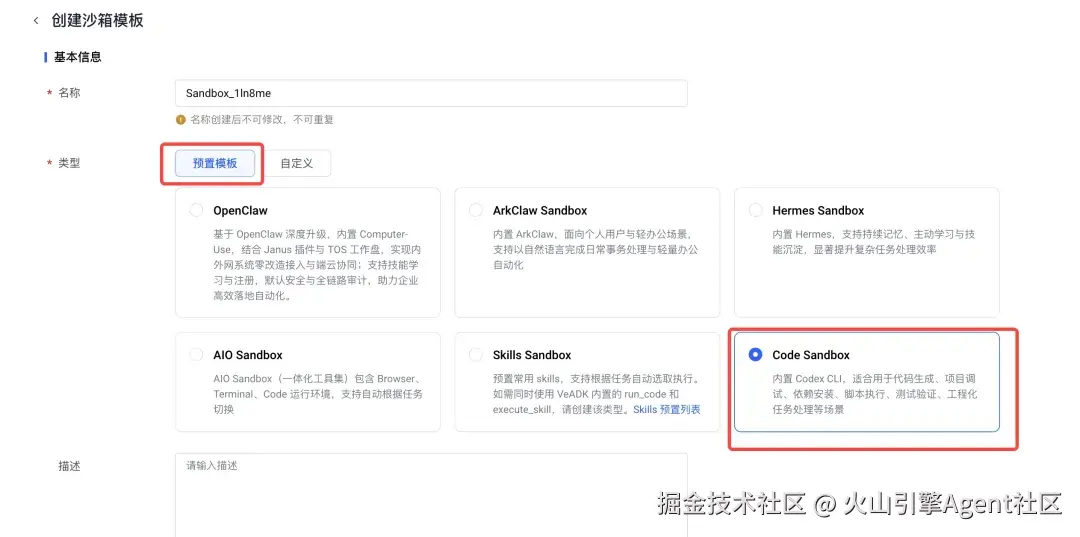Image resolution: width=1080 pixels, height=537 pixels.
Task: Click the 请输入描述 description text area
Action: [431, 495]
